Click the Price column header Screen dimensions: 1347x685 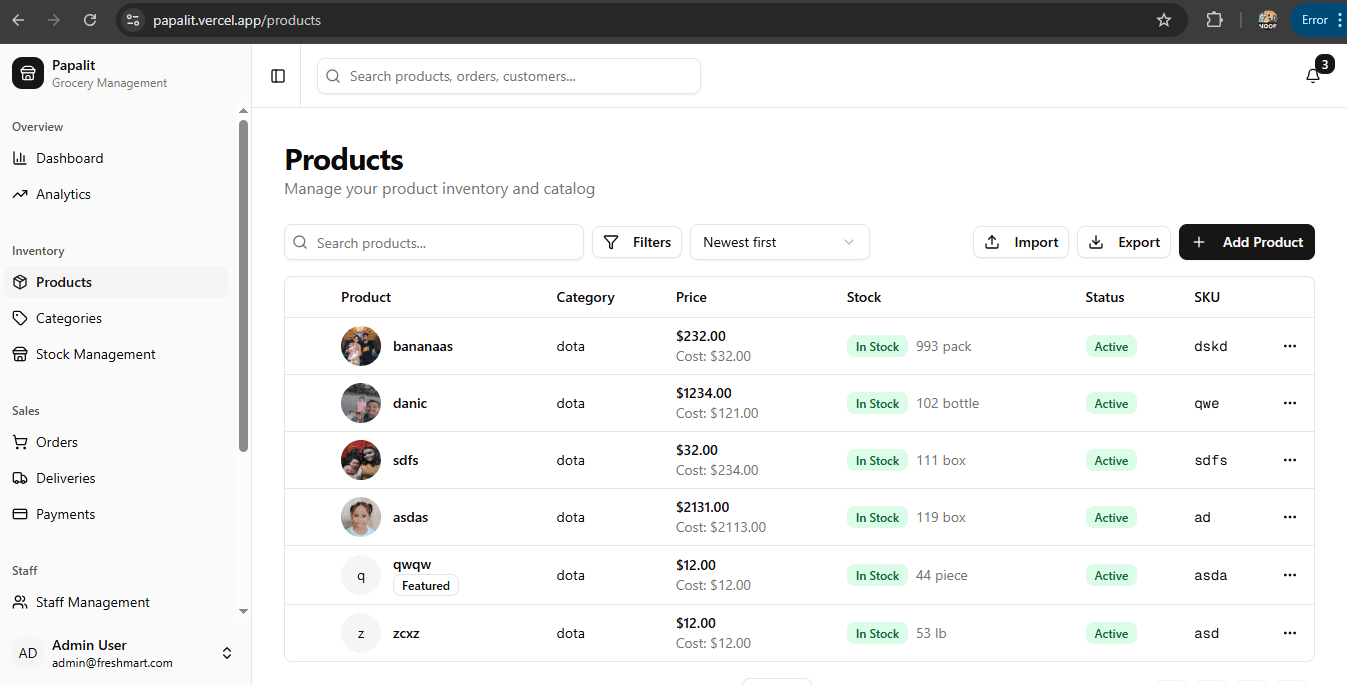click(x=691, y=297)
